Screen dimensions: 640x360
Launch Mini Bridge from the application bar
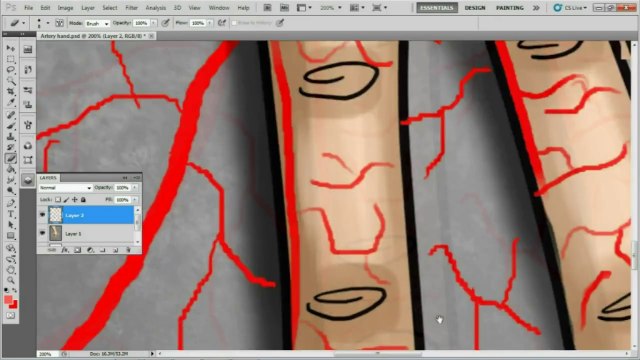click(284, 8)
